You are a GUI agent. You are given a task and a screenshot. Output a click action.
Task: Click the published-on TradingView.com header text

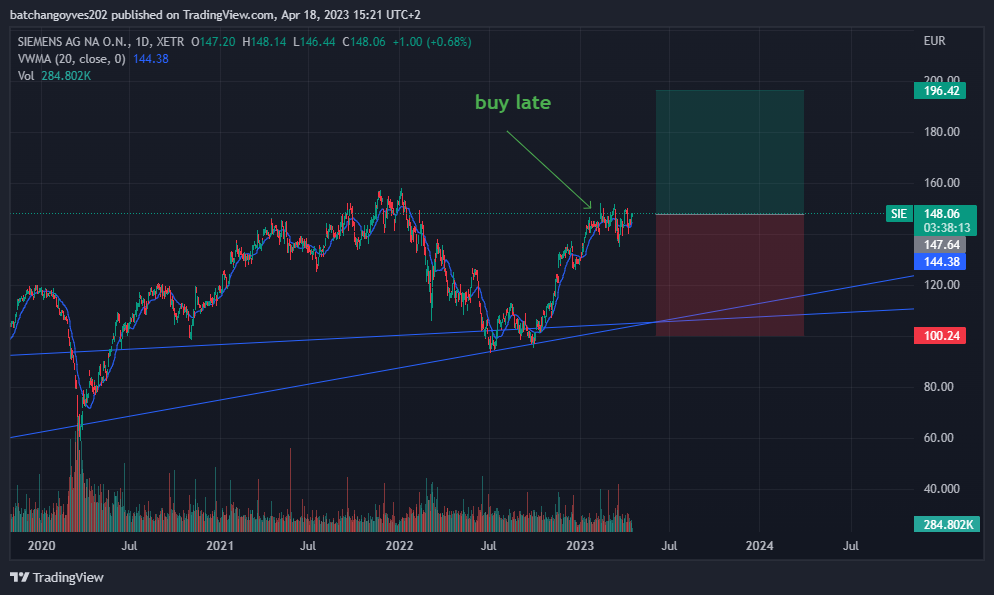pyautogui.click(x=215, y=15)
